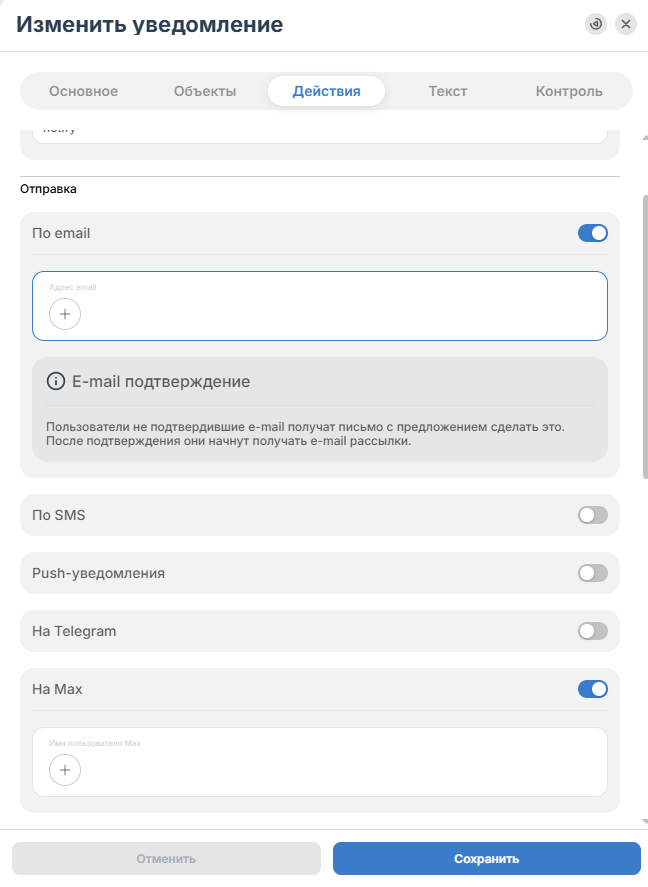Go to the Контроль tab
Screen dimensions: 648x887
tap(569, 91)
